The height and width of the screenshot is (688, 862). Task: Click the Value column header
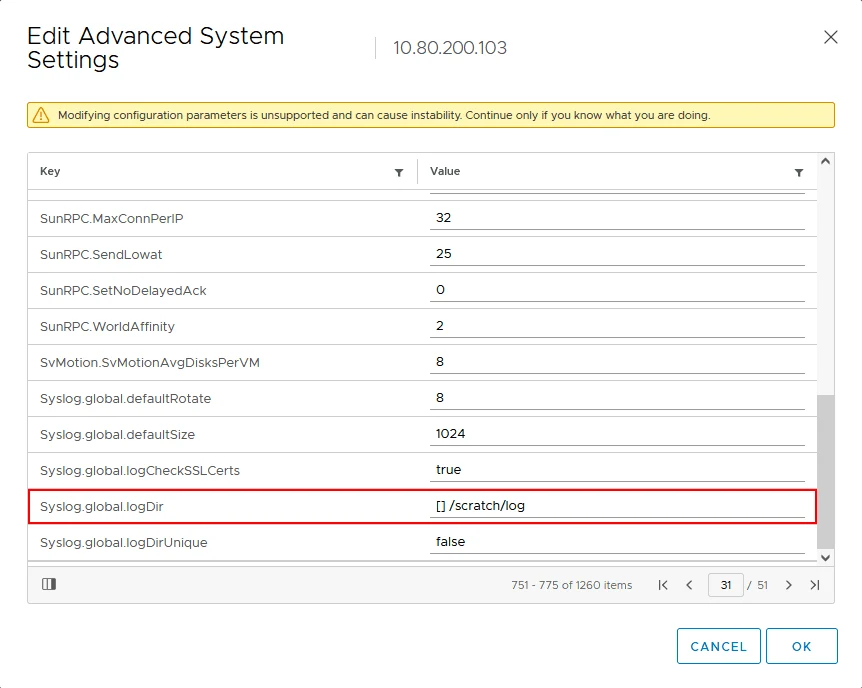(445, 171)
